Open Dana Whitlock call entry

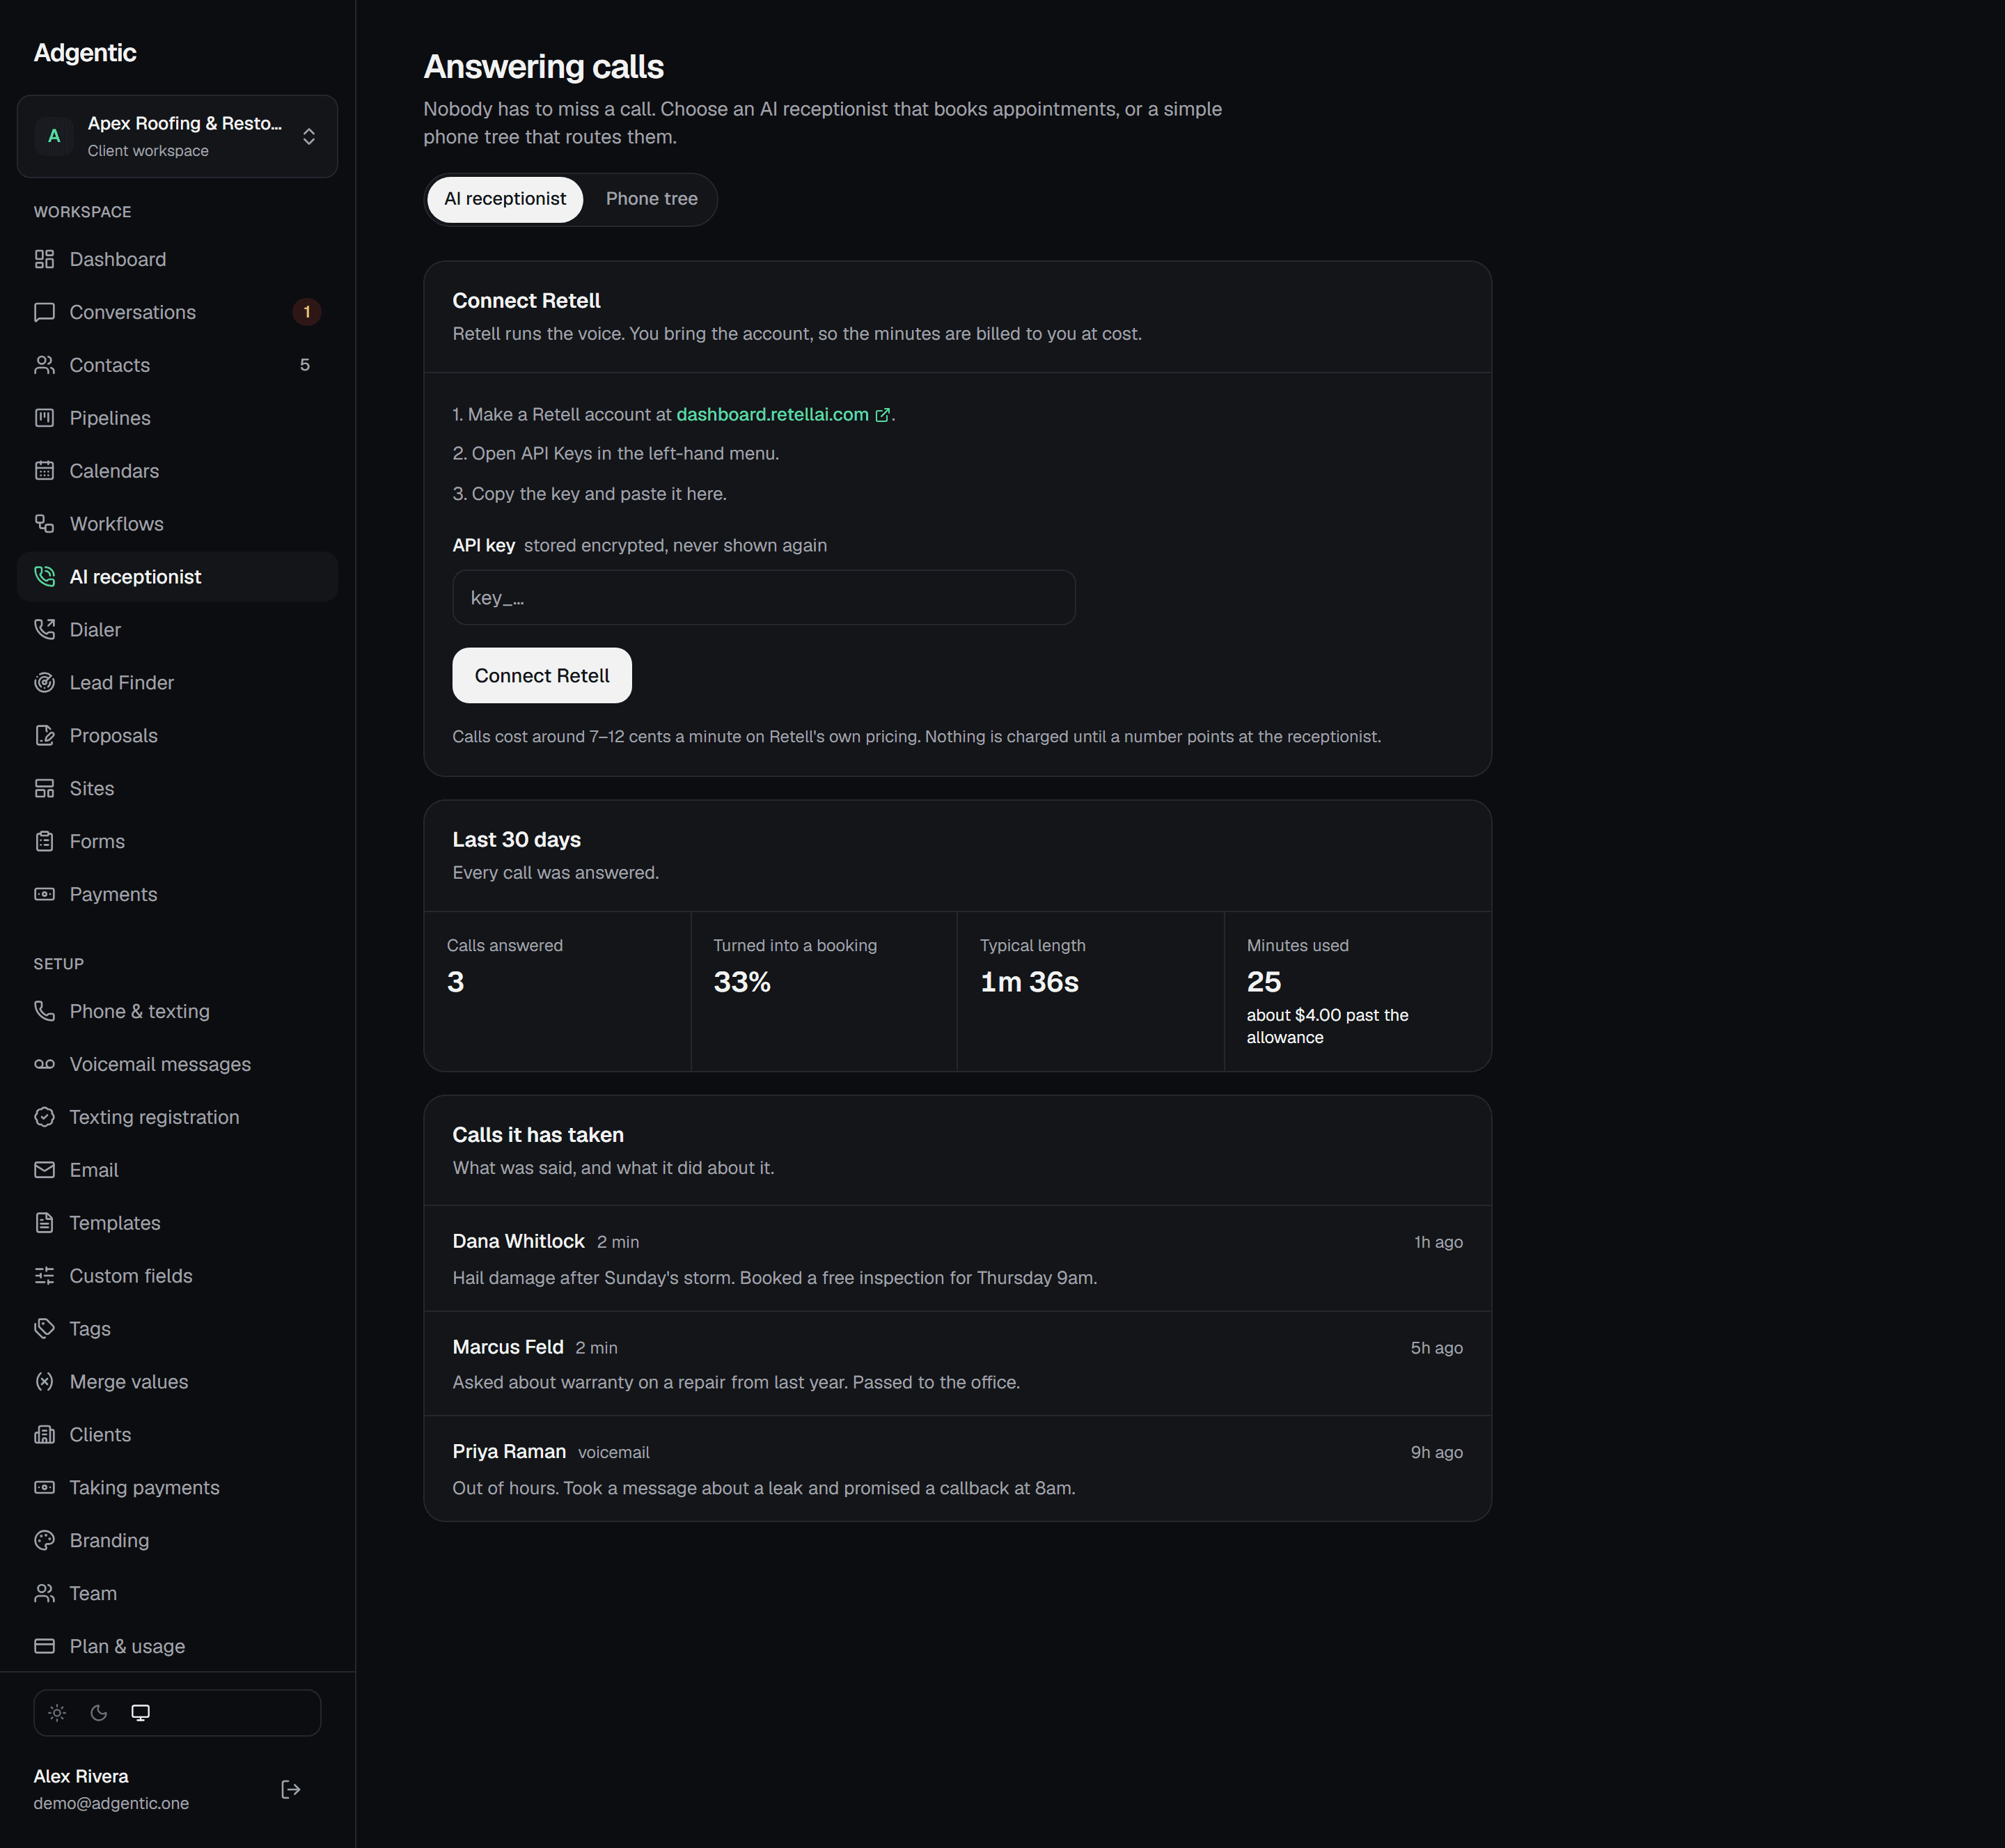point(957,1258)
